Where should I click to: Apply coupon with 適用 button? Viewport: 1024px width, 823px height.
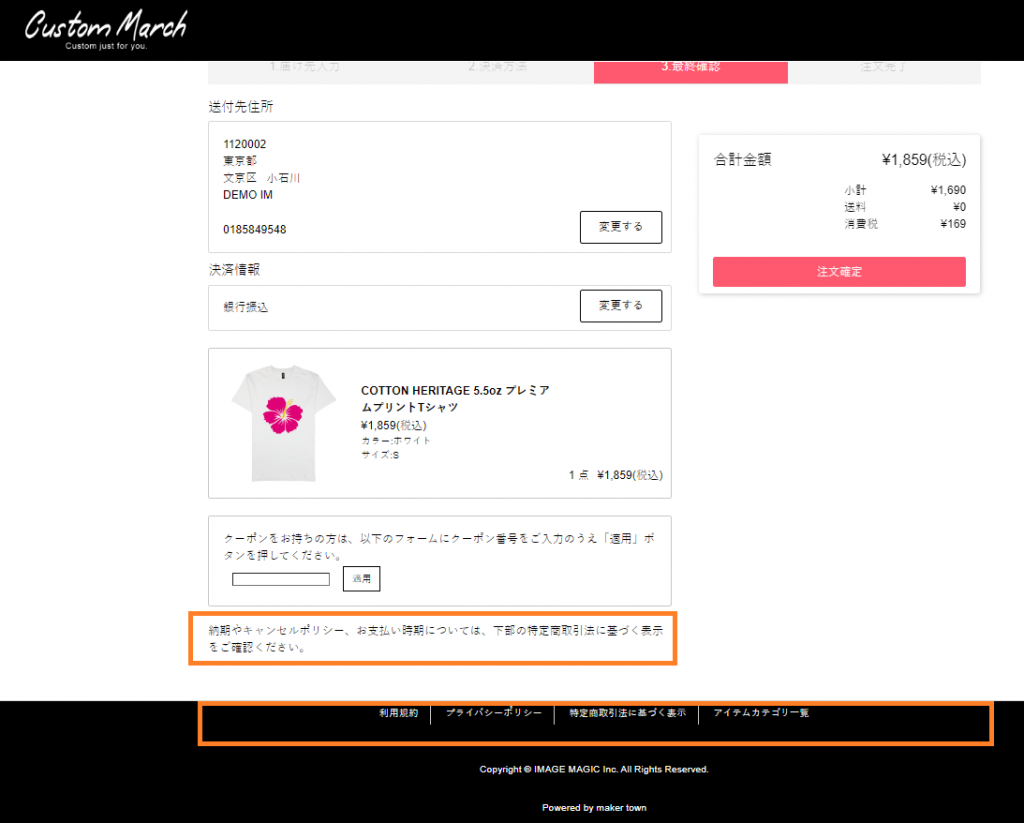coord(361,579)
